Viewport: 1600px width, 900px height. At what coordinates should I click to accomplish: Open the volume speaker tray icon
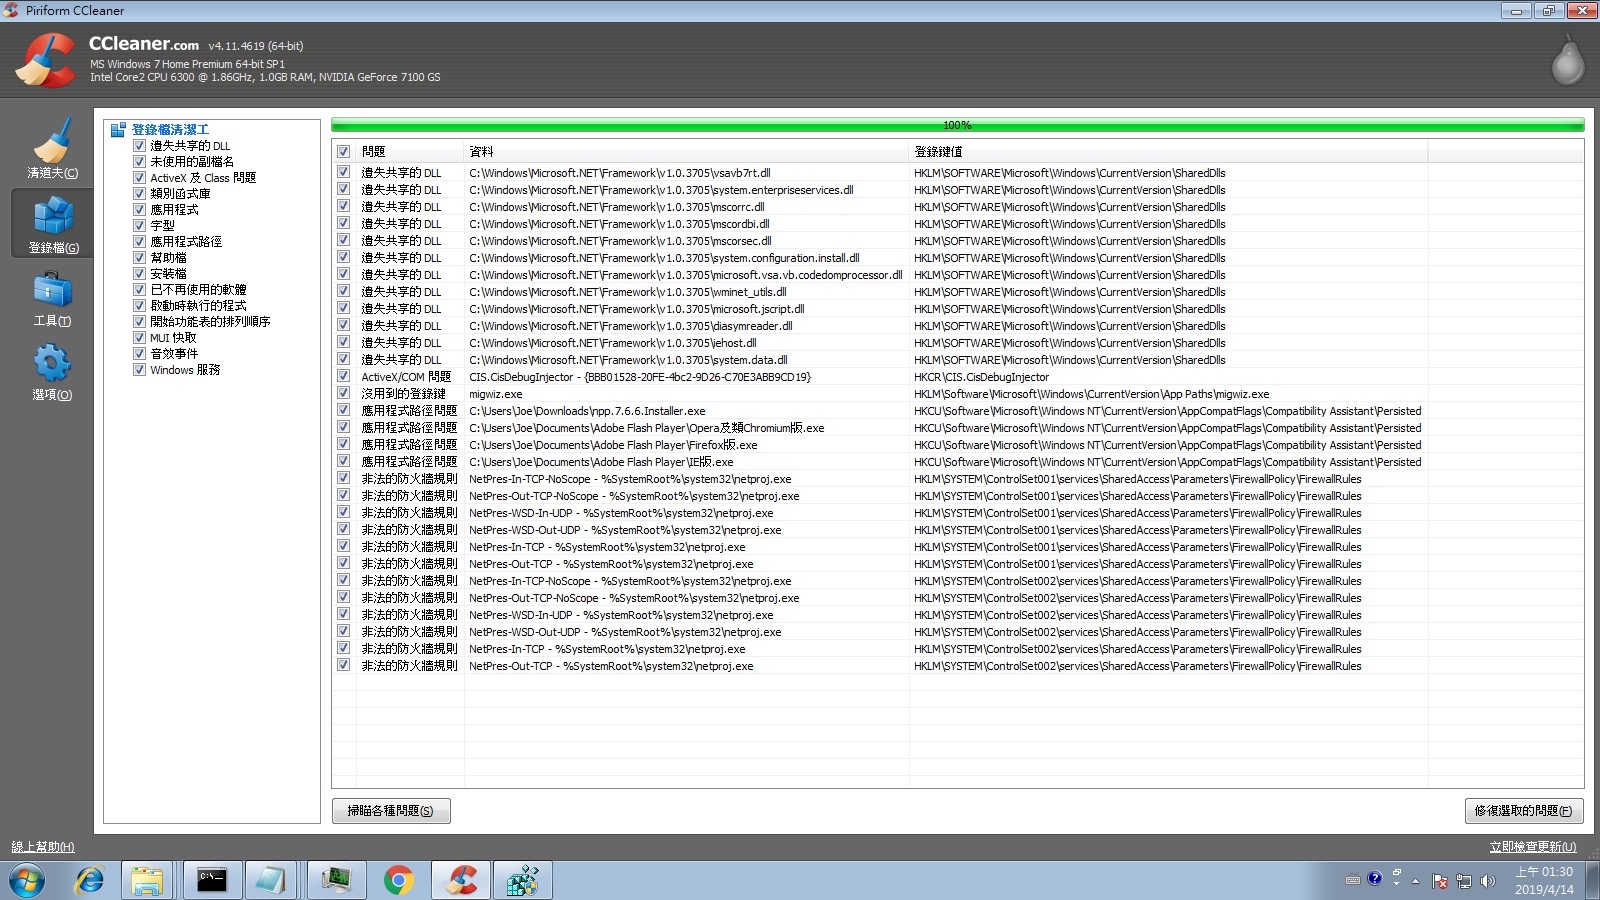(x=1488, y=881)
